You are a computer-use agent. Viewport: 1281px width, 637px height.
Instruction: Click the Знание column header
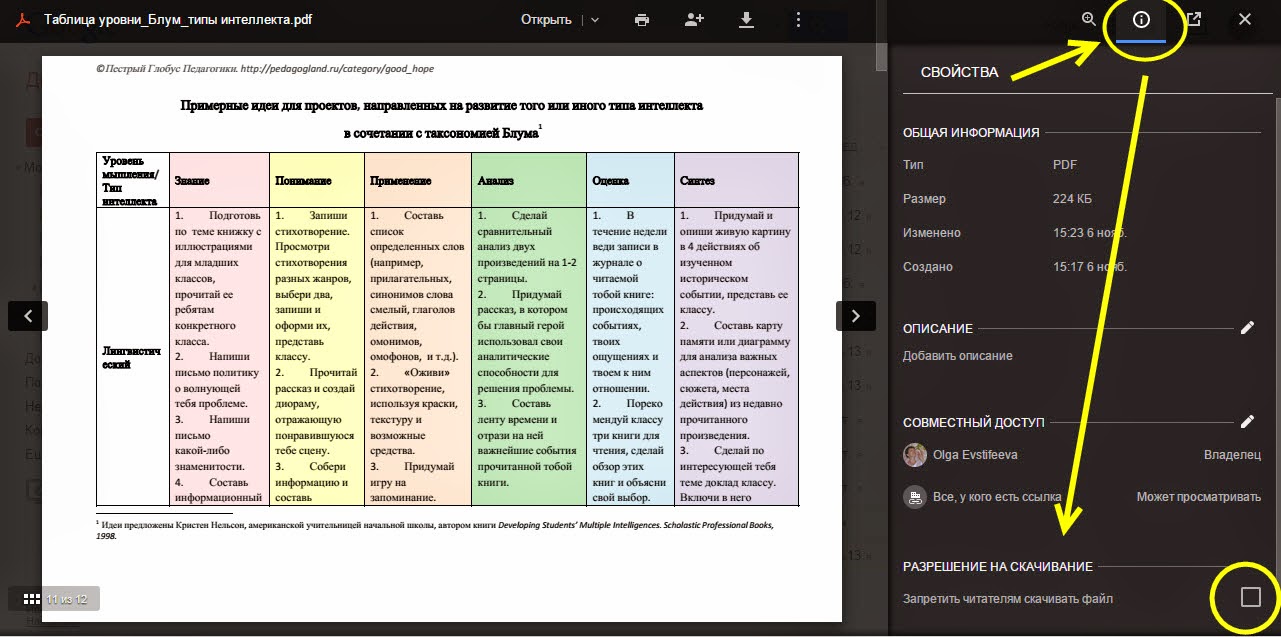point(219,181)
